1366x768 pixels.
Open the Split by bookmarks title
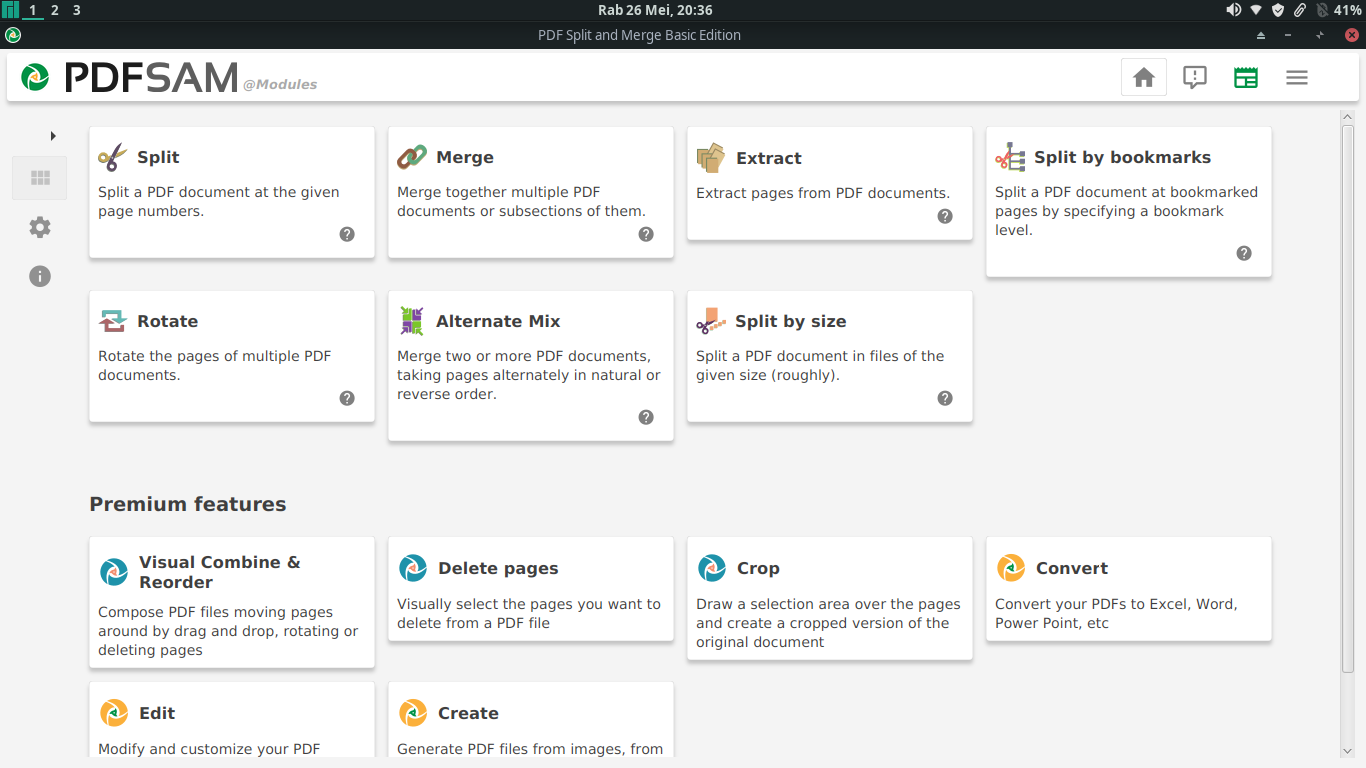(1122, 157)
